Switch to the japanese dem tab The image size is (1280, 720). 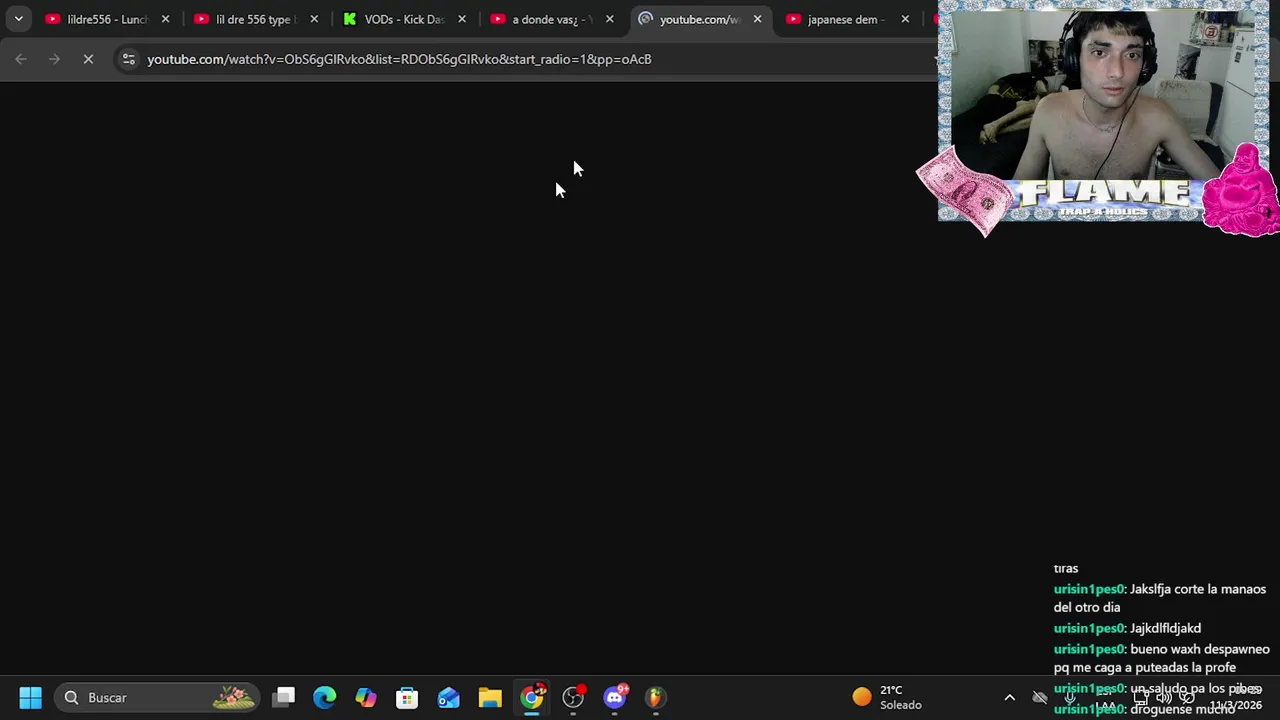(846, 19)
